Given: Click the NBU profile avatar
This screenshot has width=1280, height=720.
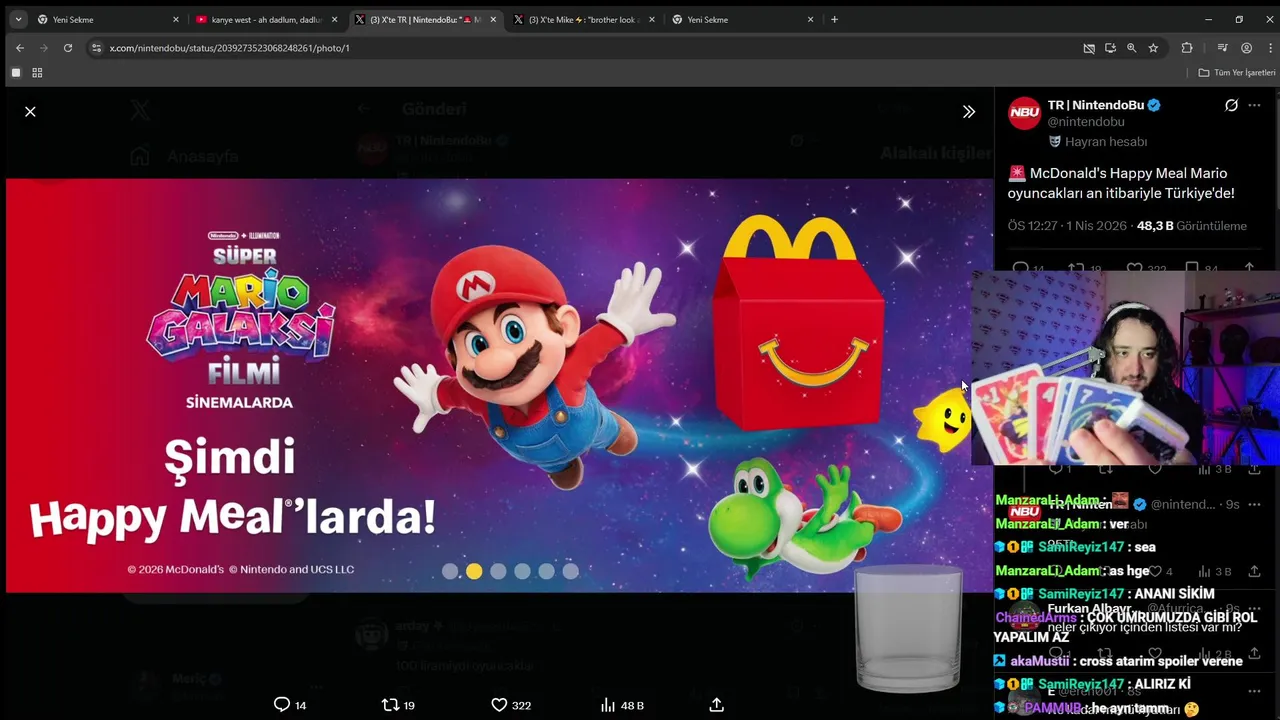Looking at the screenshot, I should [x=1024, y=113].
